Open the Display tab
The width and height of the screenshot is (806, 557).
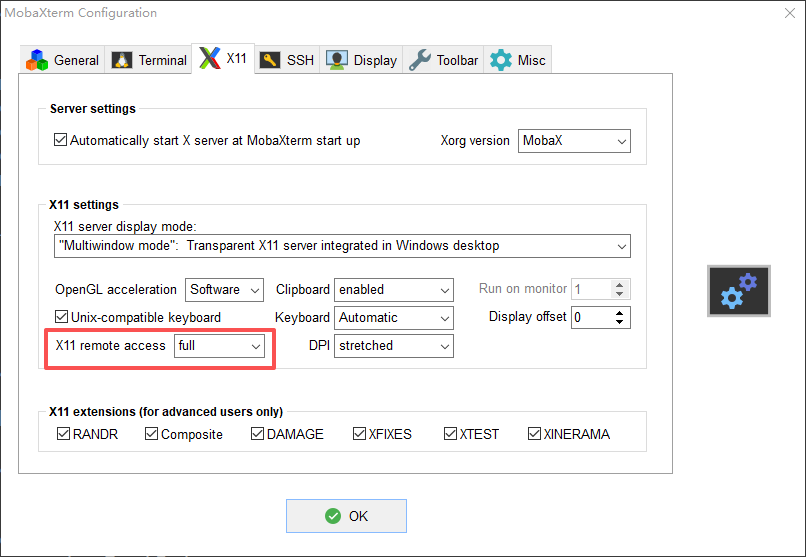coord(361,60)
